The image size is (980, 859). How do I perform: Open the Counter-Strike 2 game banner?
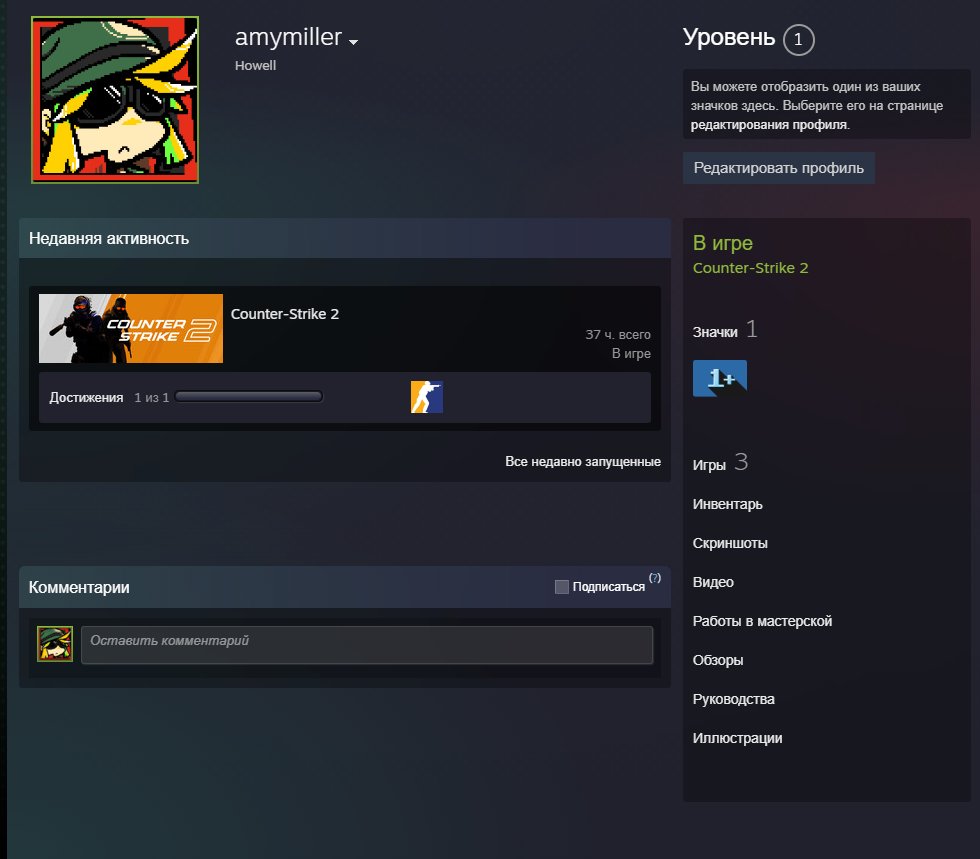(131, 328)
